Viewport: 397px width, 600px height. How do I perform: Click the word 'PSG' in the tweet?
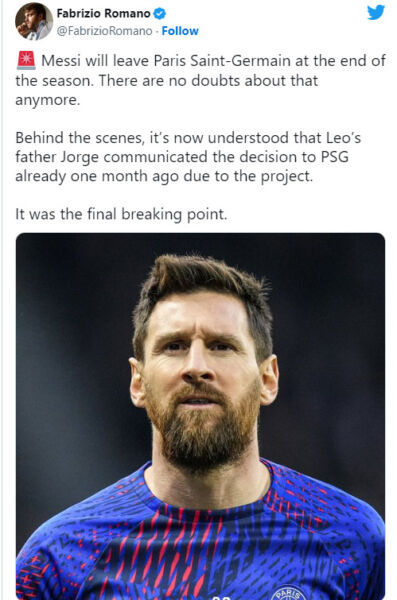[334, 157]
